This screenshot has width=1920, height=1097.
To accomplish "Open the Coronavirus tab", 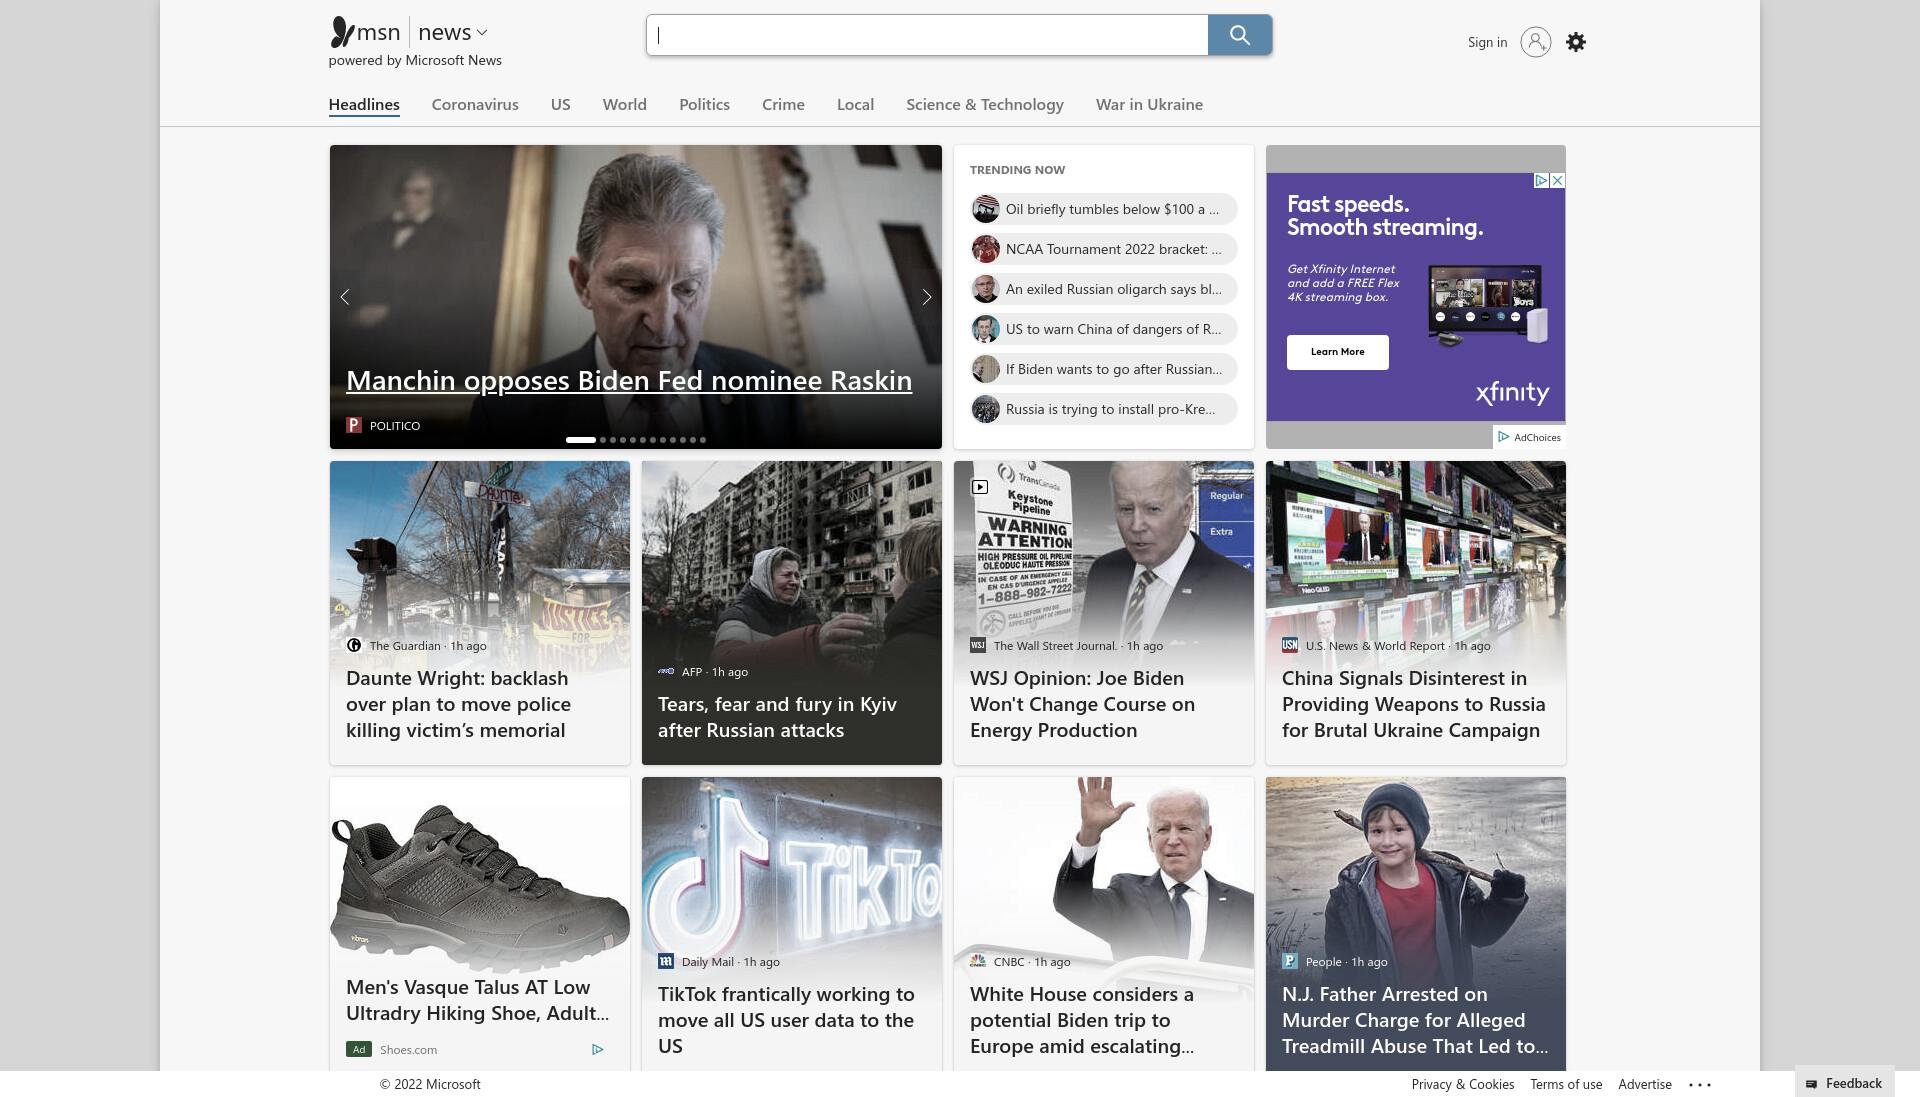I will [475, 105].
